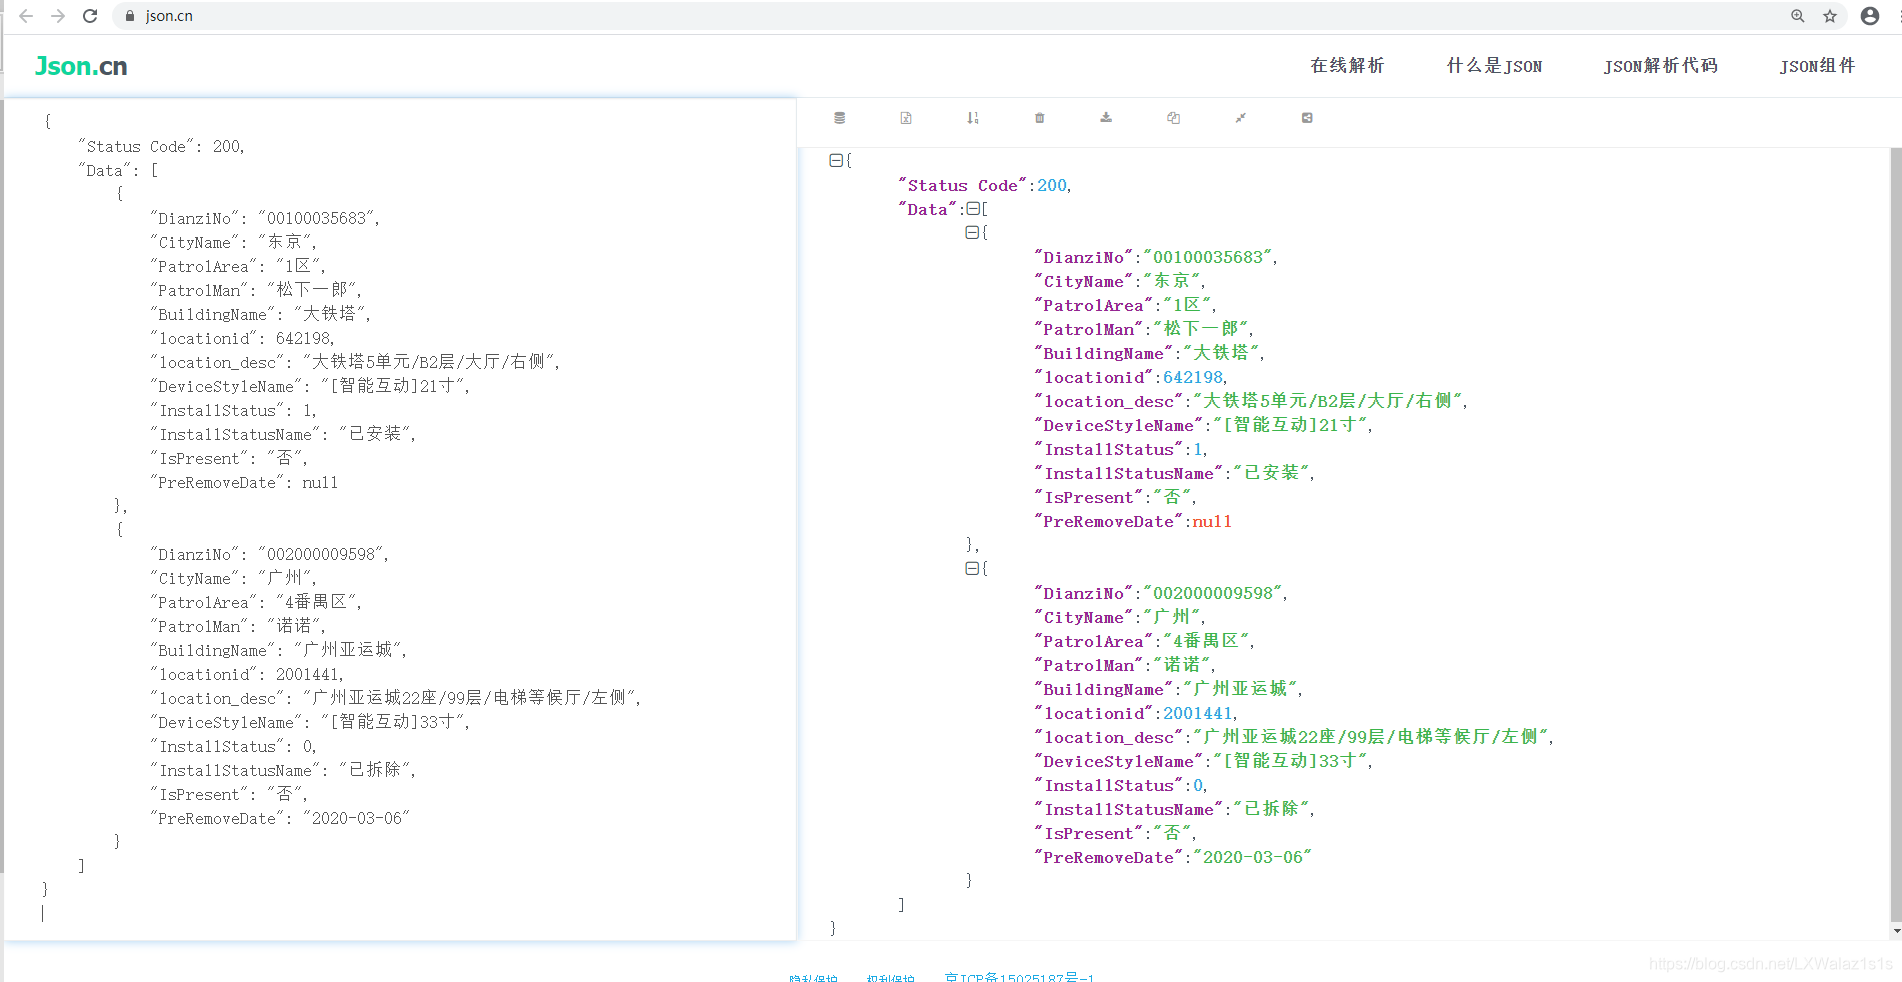Viewport: 1902px width, 982px height.
Task: Collapse the second object with DianziNo 002000009598
Action: pyautogui.click(x=972, y=568)
